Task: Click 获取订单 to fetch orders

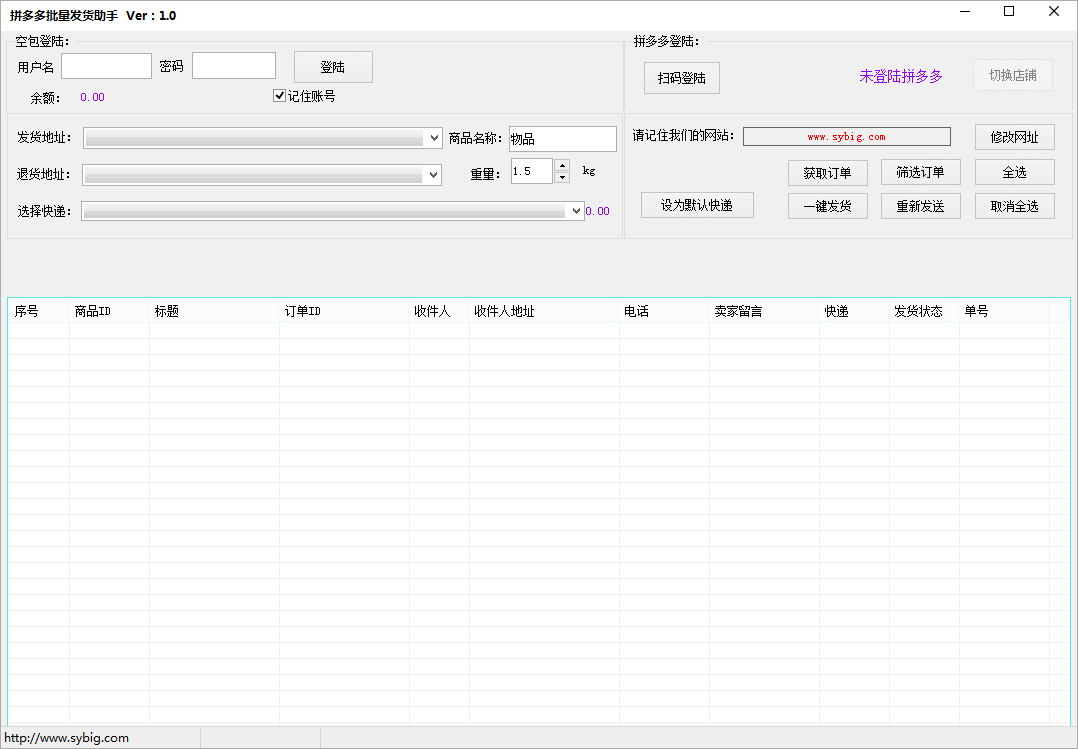Action: (x=827, y=172)
